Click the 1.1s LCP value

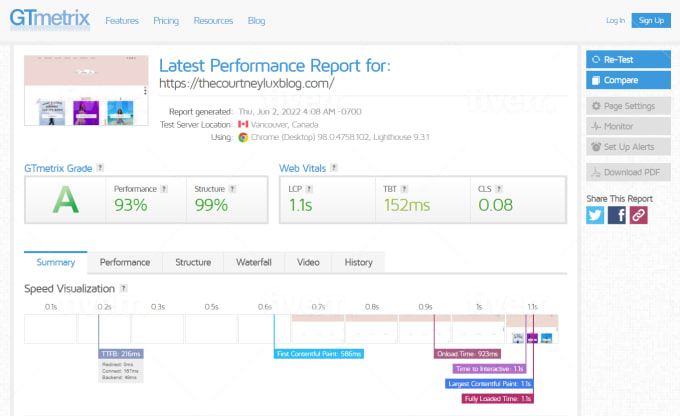point(301,205)
